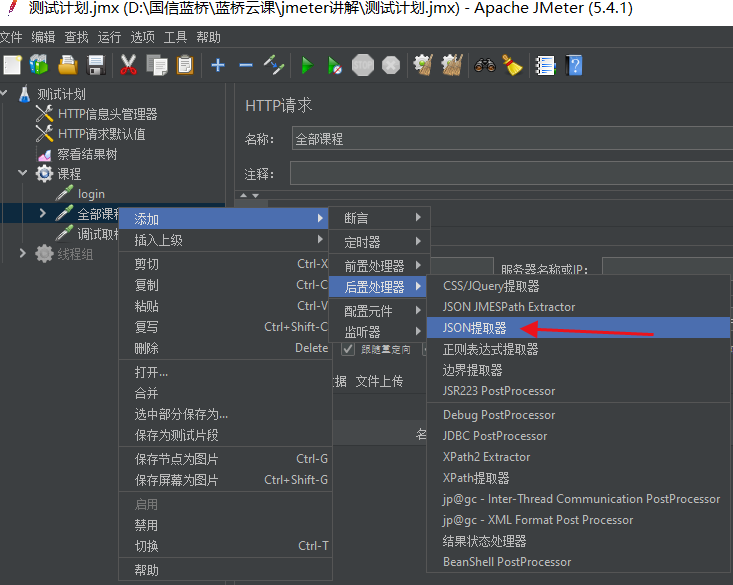
Task: Choose JSR223 PostProcessor menu item
Action: [578, 391]
